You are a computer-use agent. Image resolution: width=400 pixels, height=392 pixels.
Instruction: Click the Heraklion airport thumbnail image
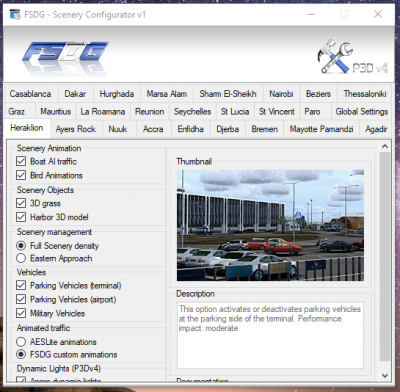[x=270, y=225]
